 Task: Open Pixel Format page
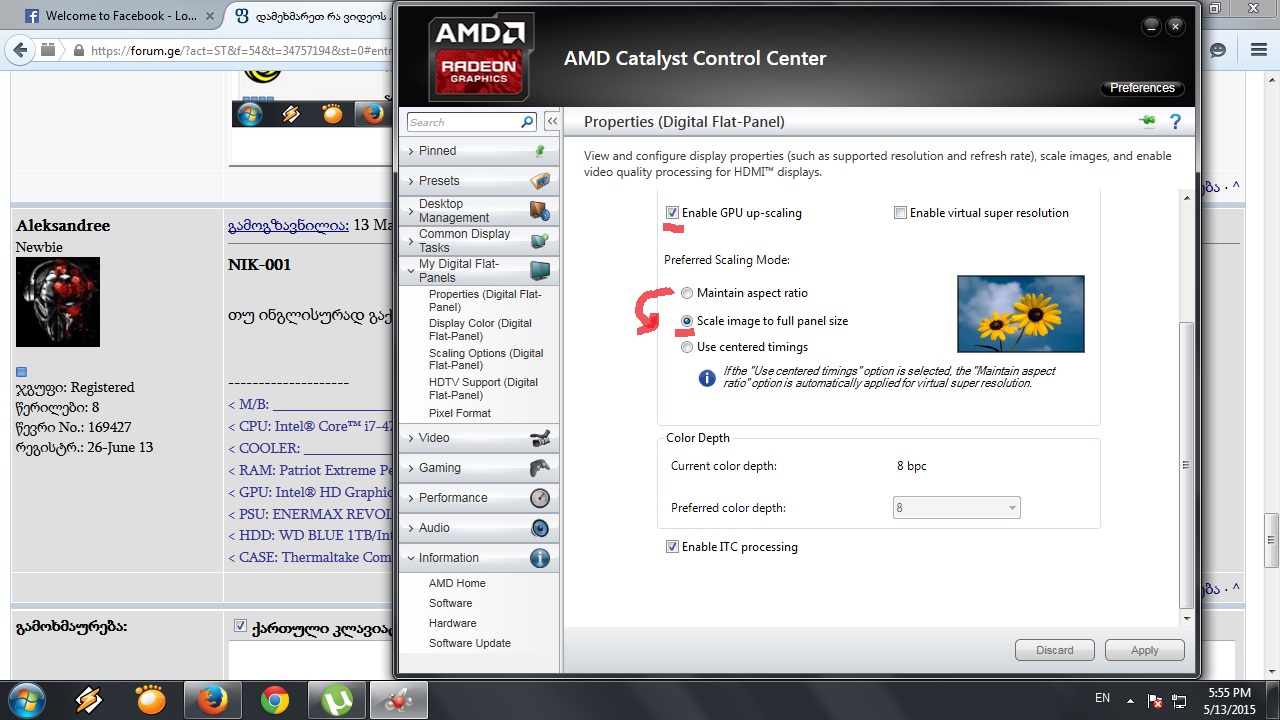[x=460, y=413]
